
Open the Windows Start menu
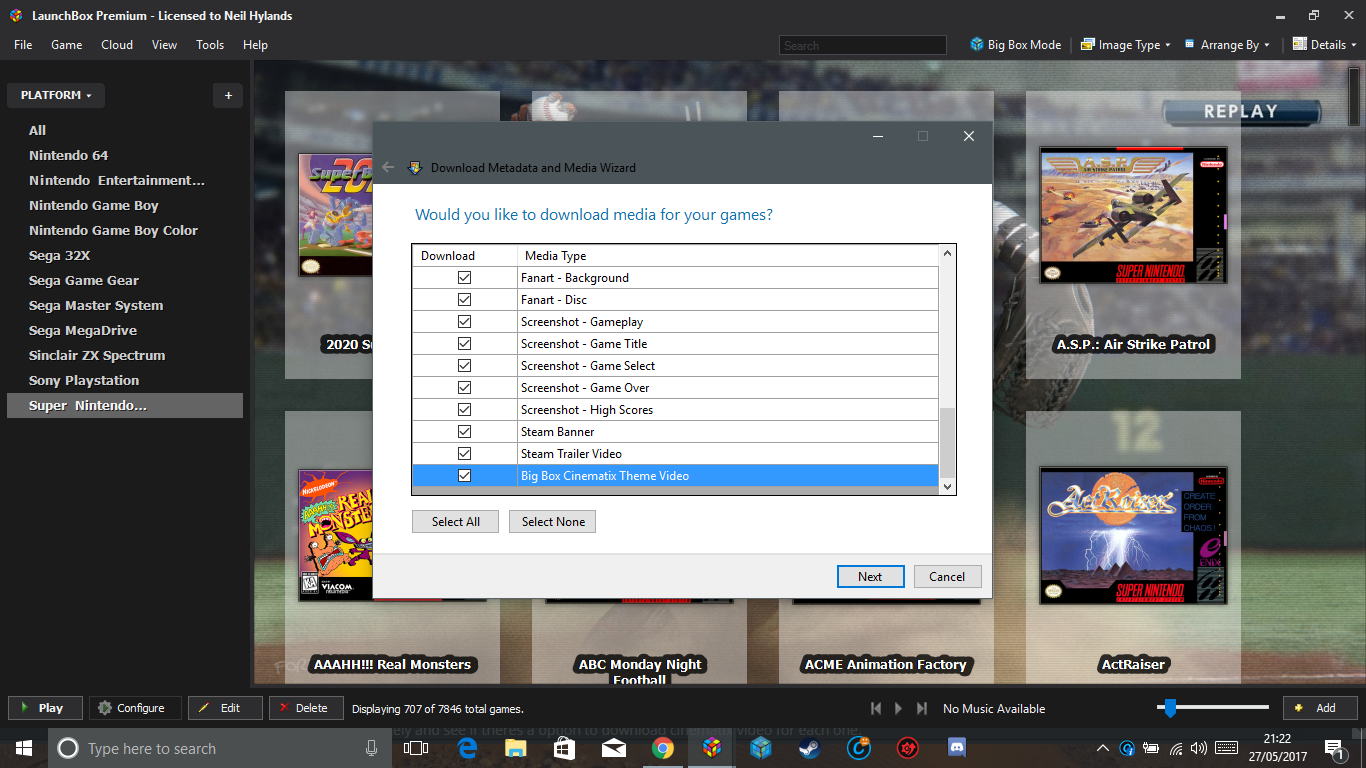24,748
